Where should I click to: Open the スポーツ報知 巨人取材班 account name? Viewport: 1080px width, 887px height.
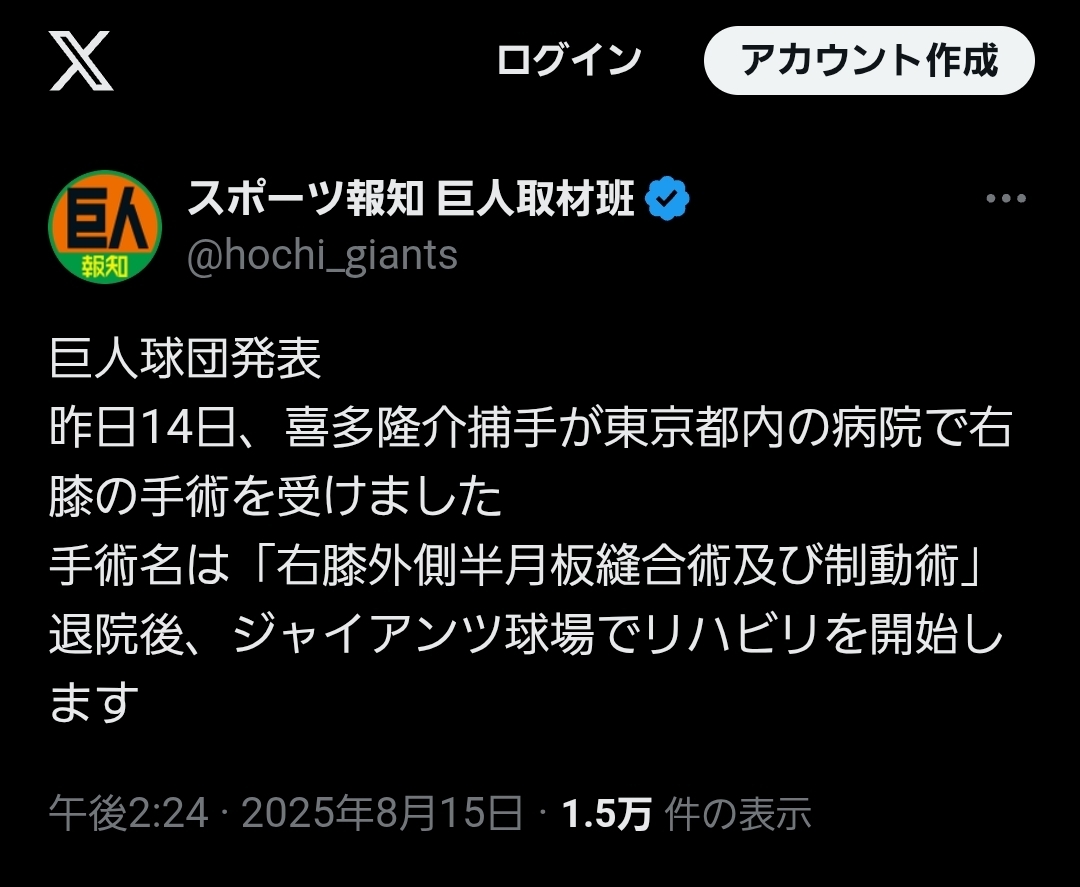tap(411, 198)
